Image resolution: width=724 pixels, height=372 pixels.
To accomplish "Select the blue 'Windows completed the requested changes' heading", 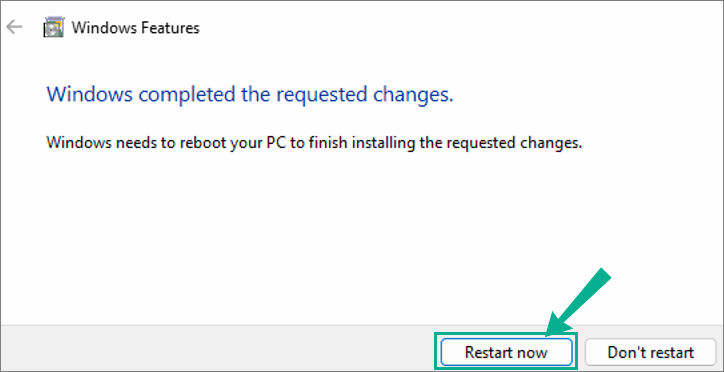I will point(250,94).
